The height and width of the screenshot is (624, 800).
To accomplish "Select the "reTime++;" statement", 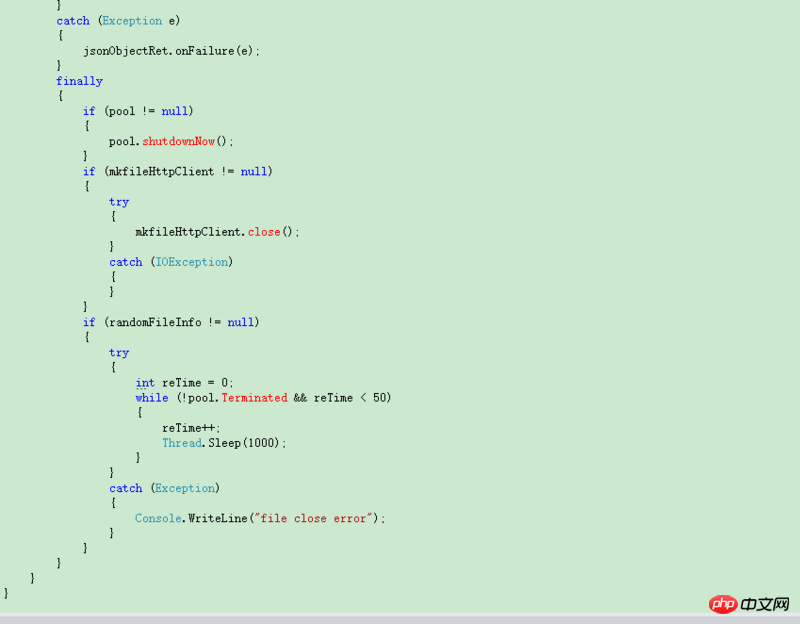I will 191,428.
